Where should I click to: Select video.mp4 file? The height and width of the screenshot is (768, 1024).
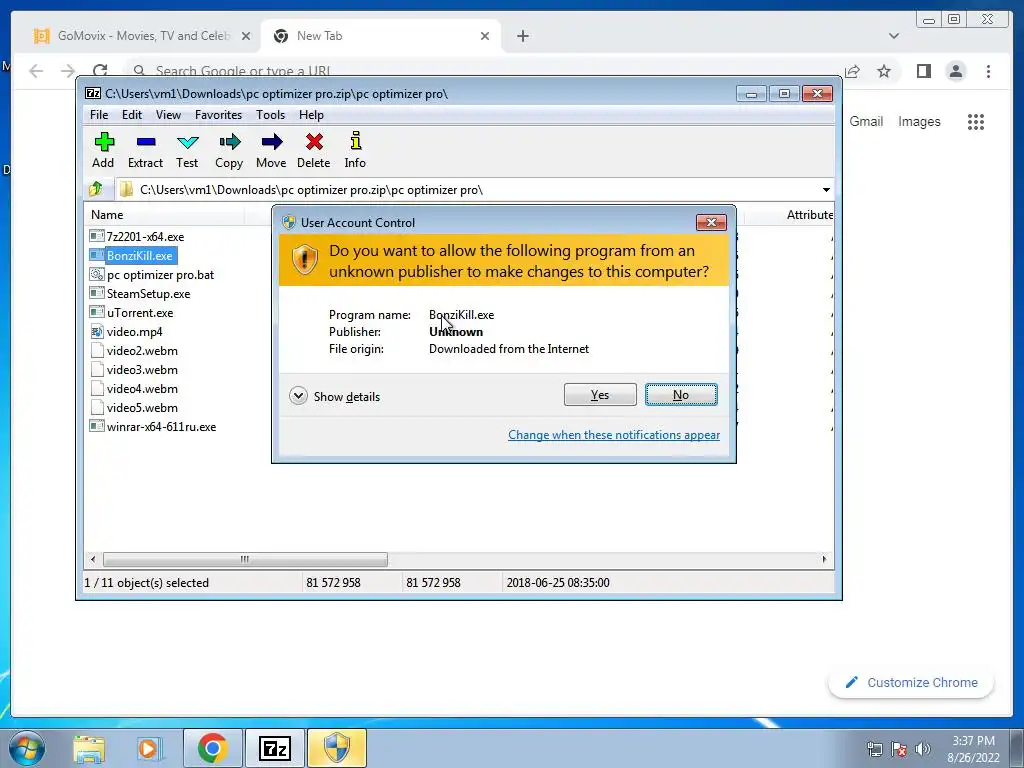127,332
